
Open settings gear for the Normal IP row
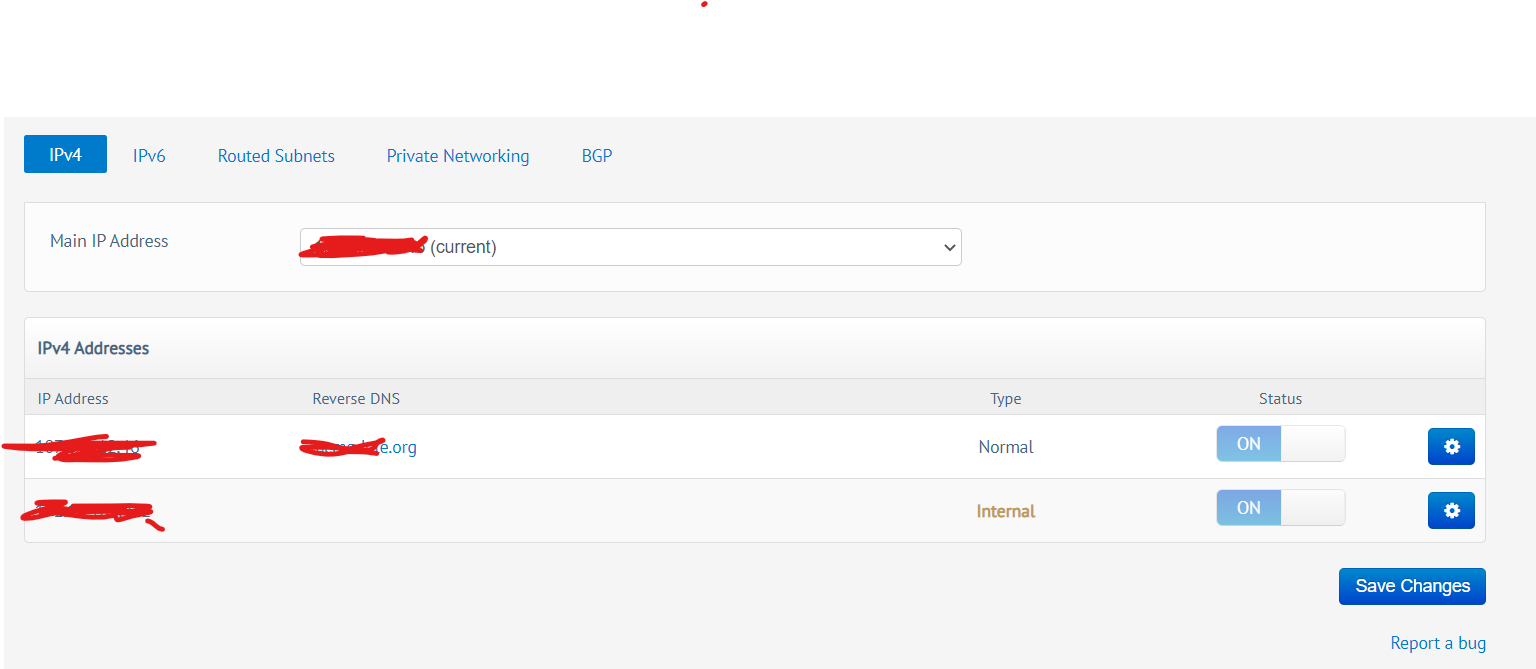(x=1450, y=447)
